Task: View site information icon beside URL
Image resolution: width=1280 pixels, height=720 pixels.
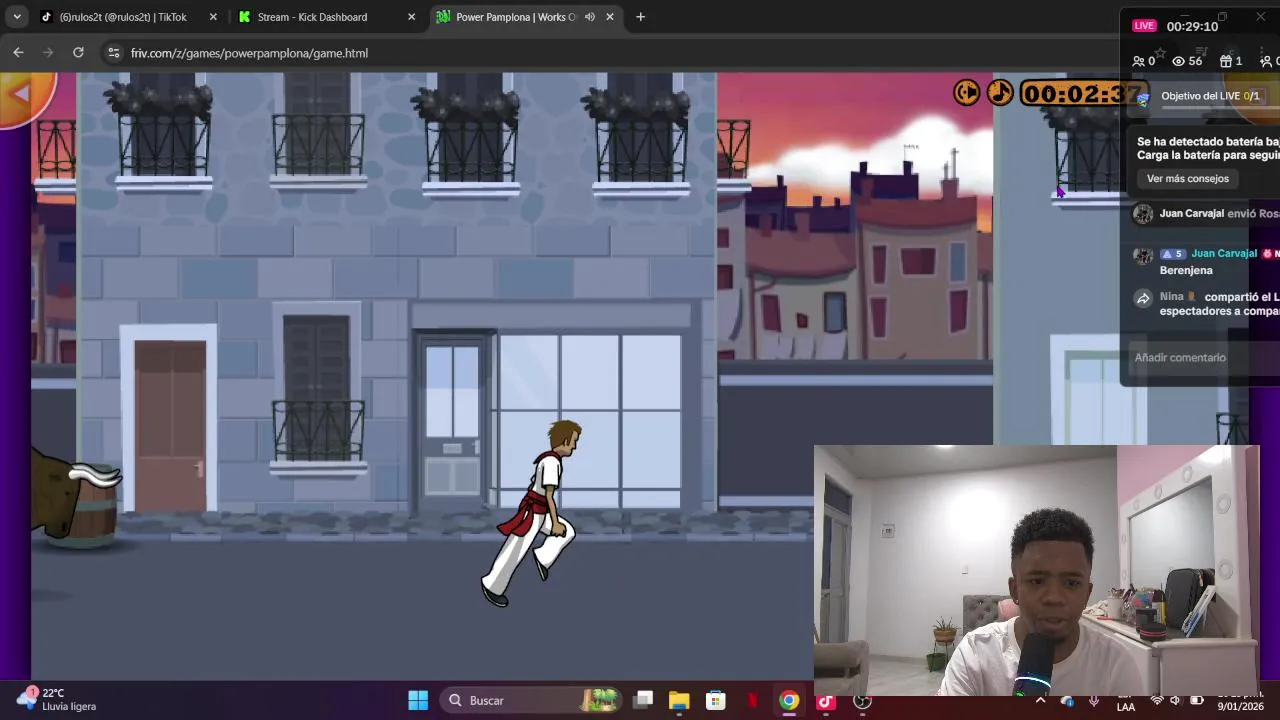Action: (114, 53)
